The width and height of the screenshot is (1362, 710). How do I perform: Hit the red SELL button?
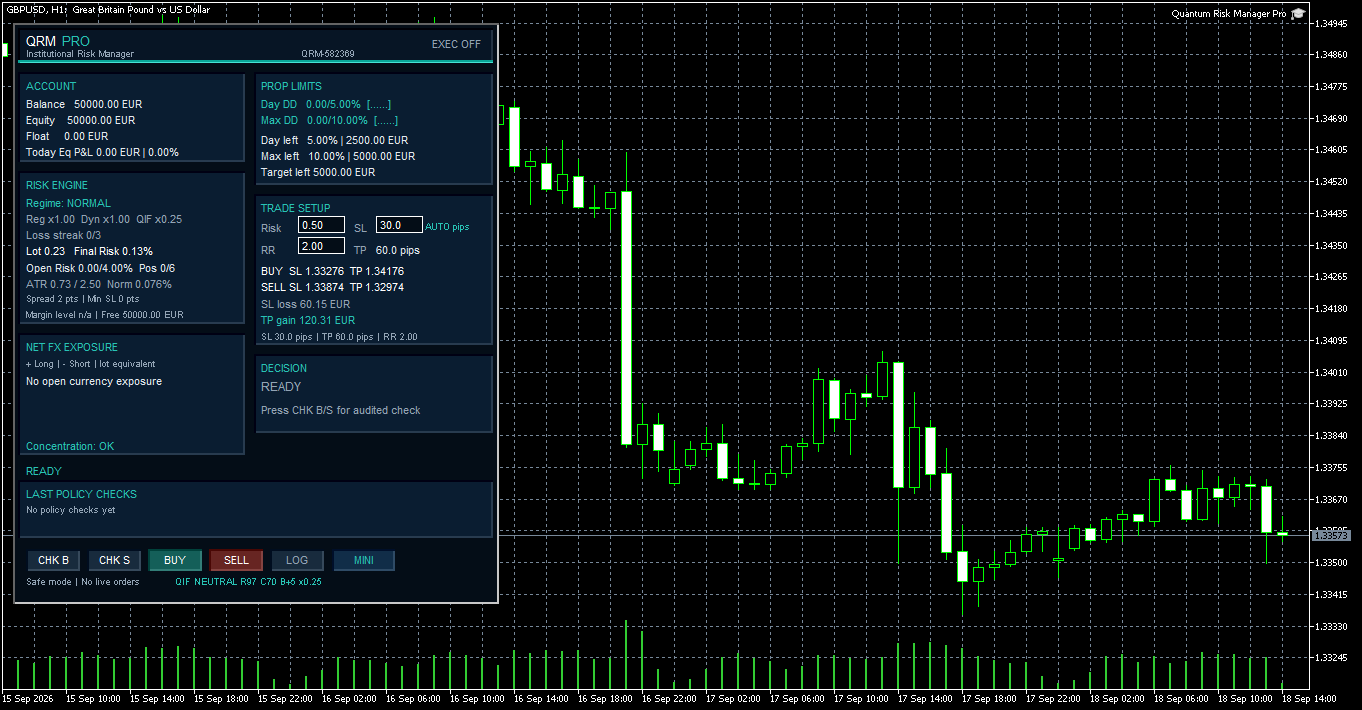(x=236, y=561)
